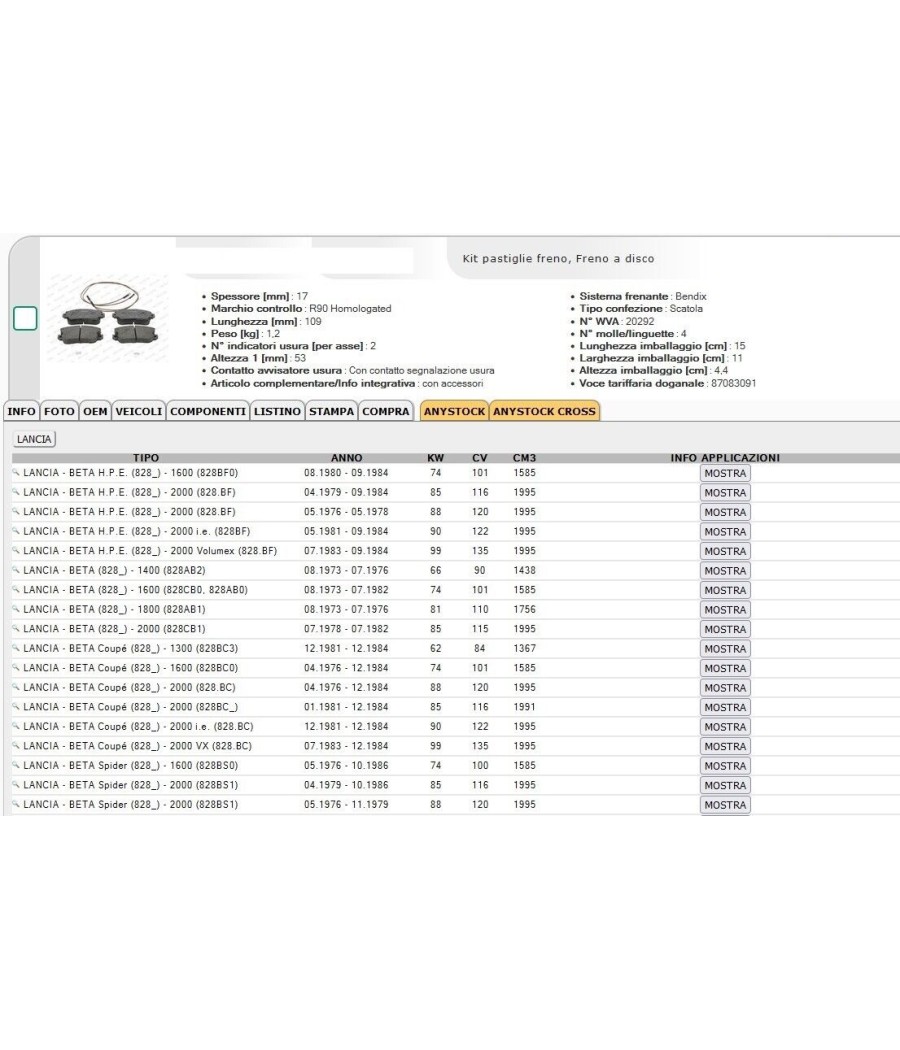Click MOSTRA for Coupé 2000 i.e. (828.BC) row
The height and width of the screenshot is (1050, 900).
click(x=725, y=727)
